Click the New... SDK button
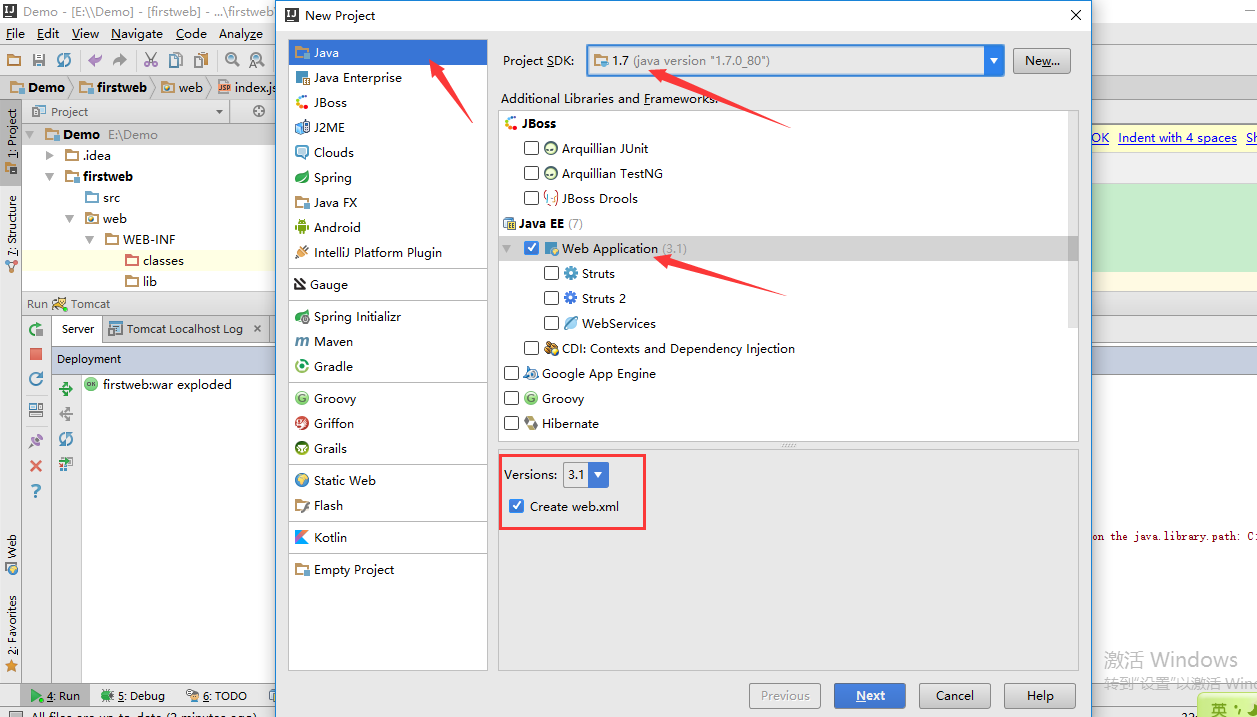Viewport: 1257px width, 717px height. click(x=1042, y=61)
